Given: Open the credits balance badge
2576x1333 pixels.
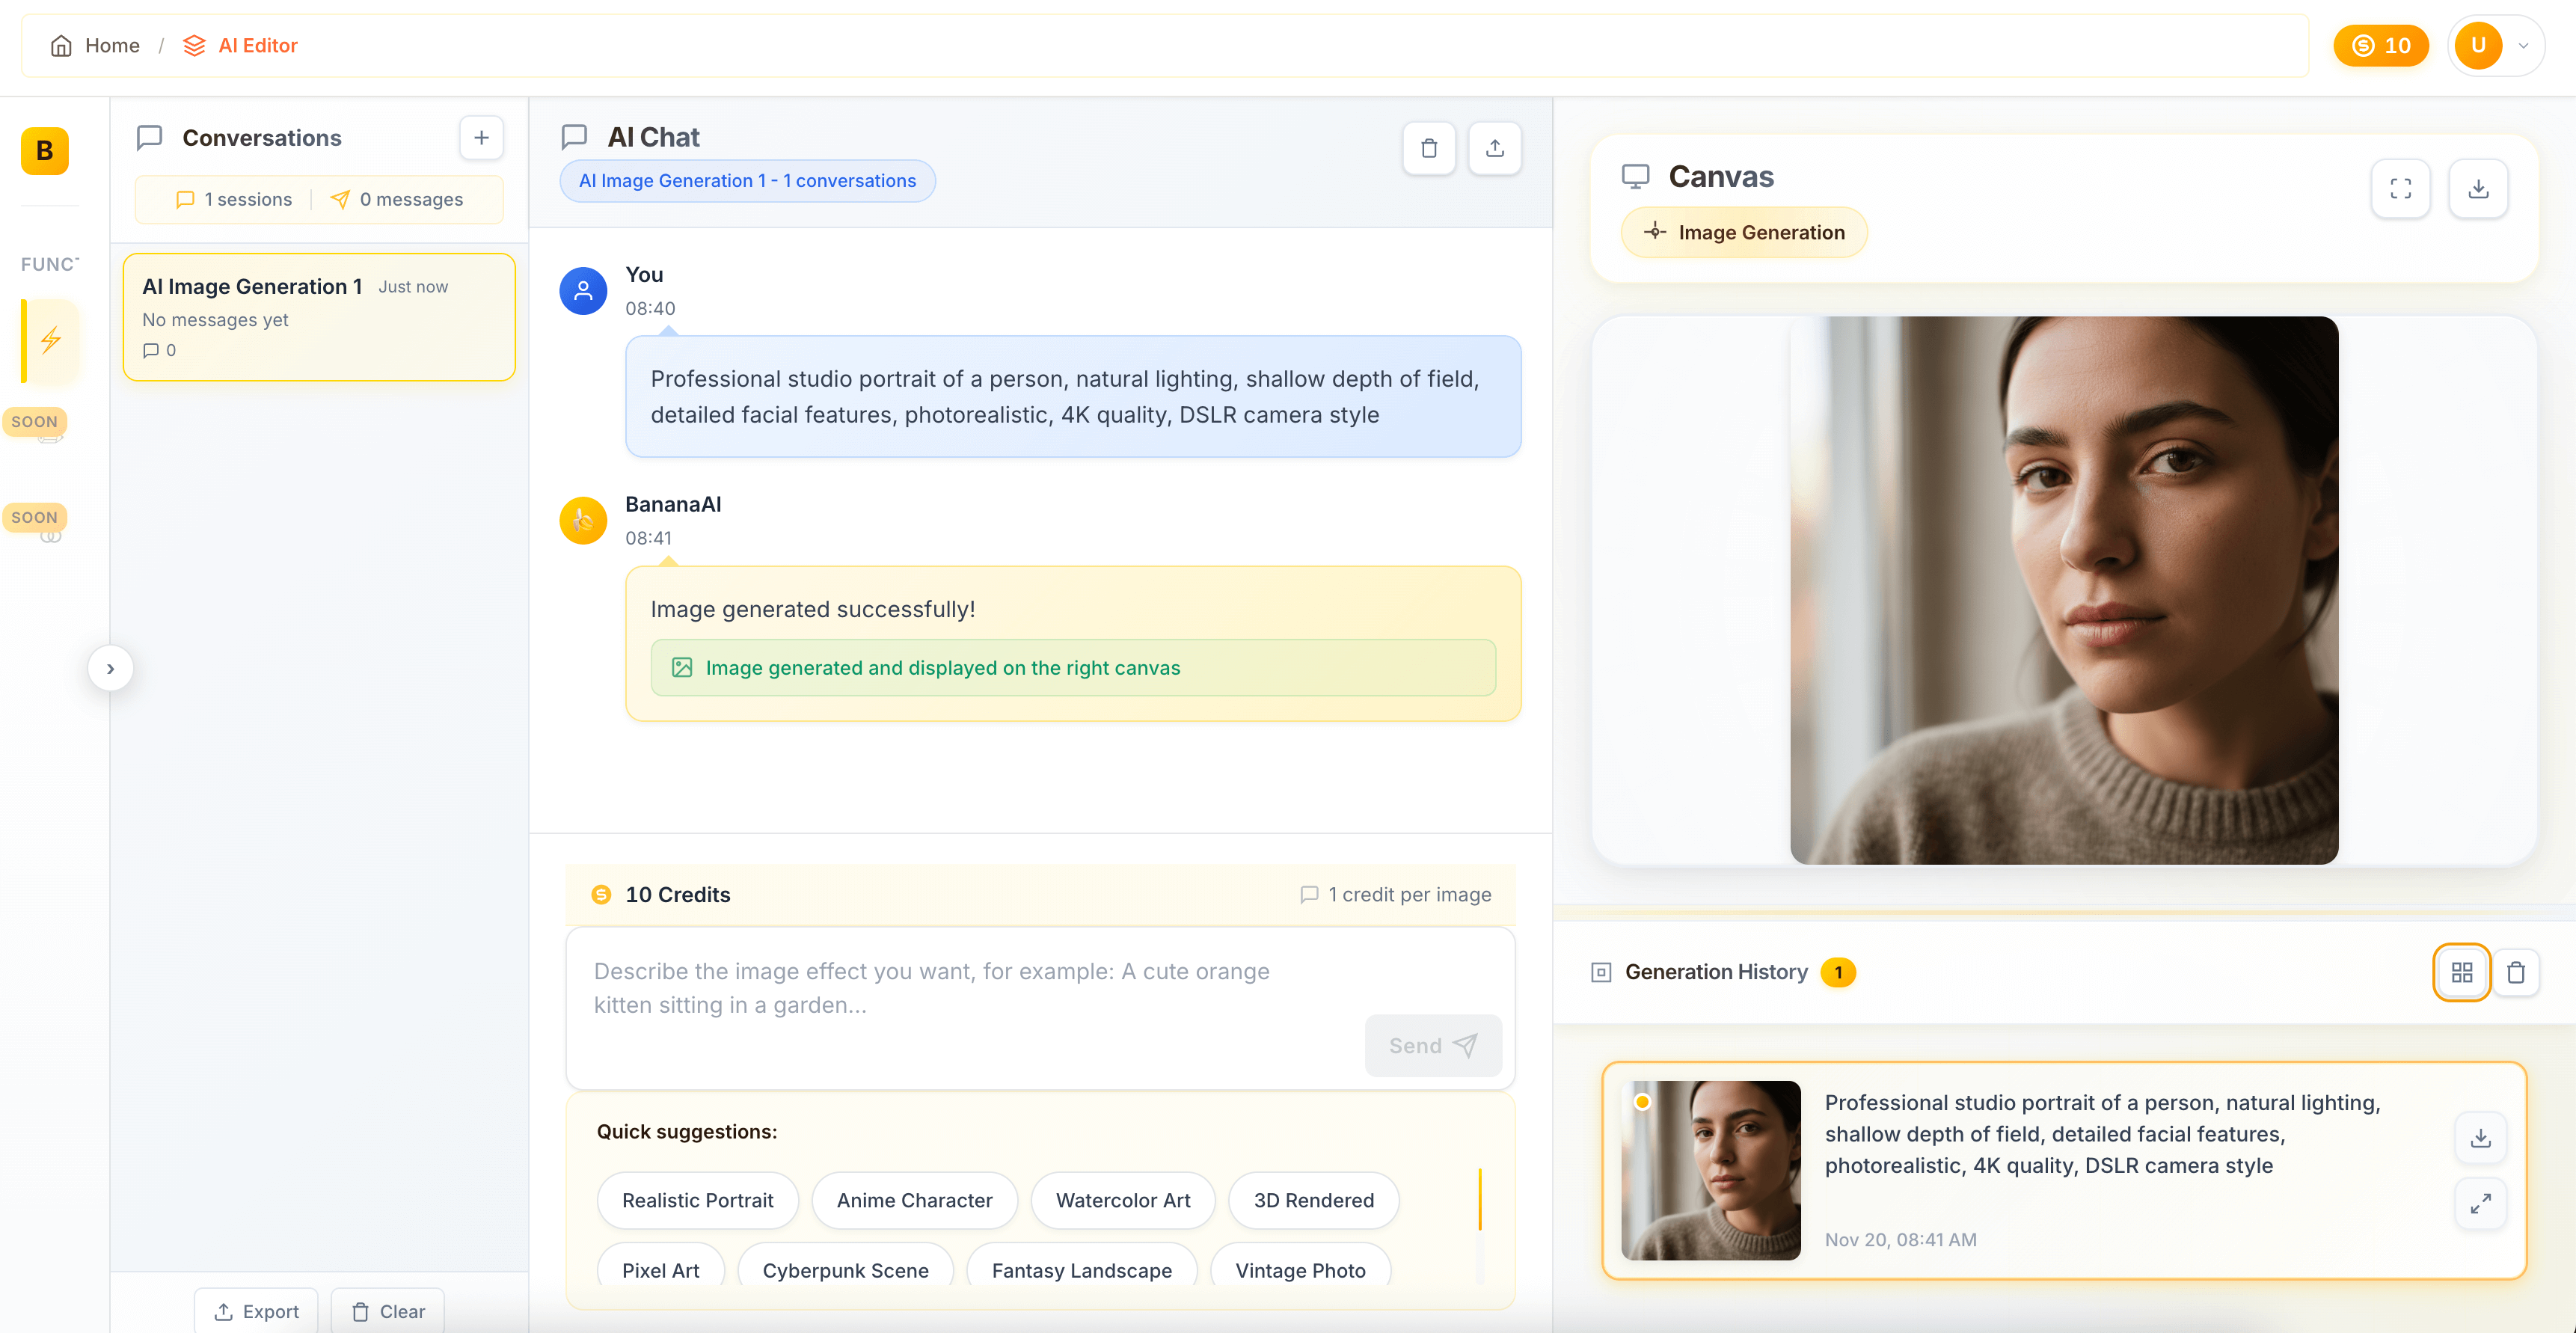Looking at the screenshot, I should [2380, 45].
